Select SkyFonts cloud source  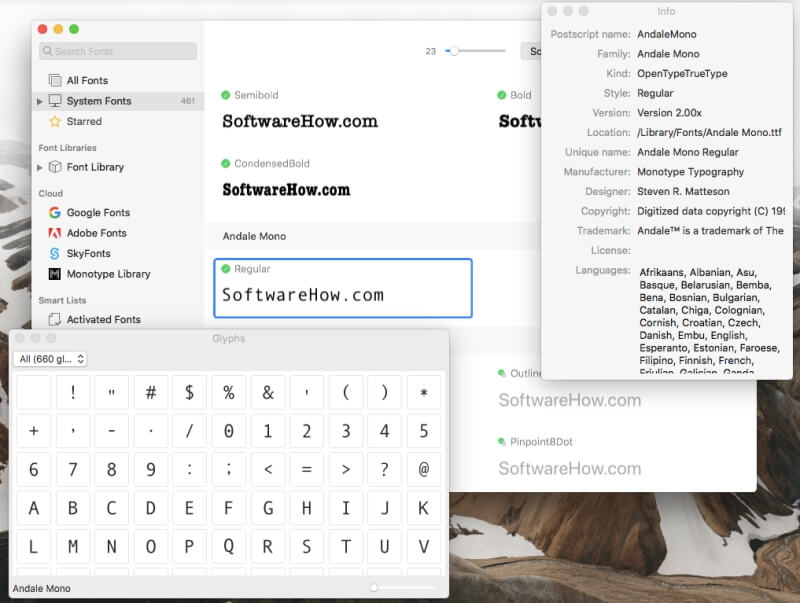tap(88, 254)
